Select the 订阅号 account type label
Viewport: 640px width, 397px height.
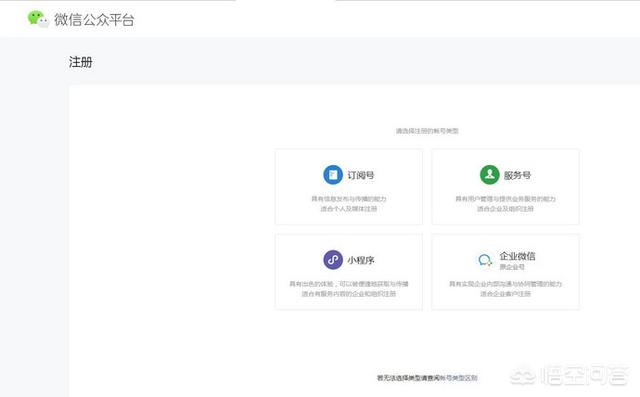(361, 175)
